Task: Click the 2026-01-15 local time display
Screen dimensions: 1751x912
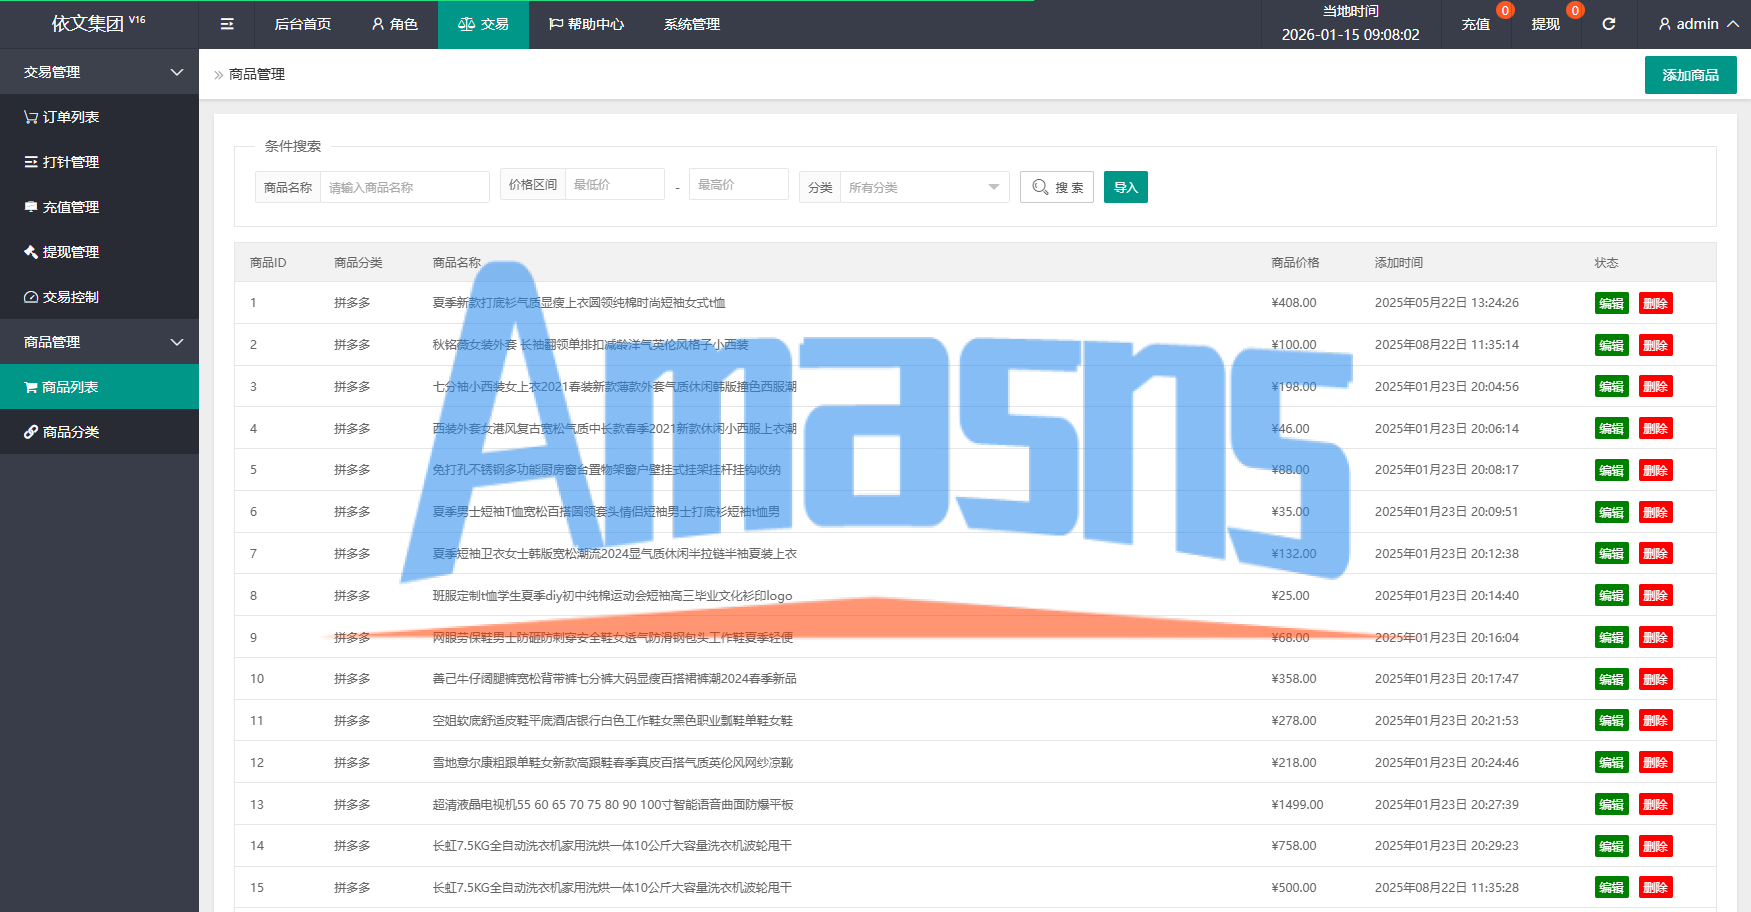Action: click(1351, 34)
